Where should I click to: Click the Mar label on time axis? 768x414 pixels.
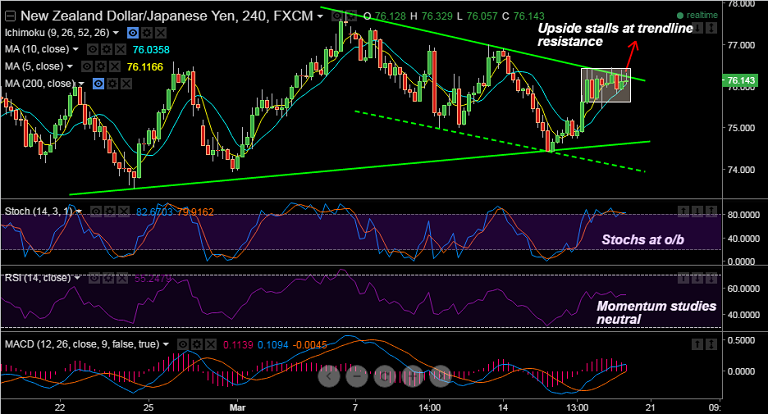[x=237, y=407]
